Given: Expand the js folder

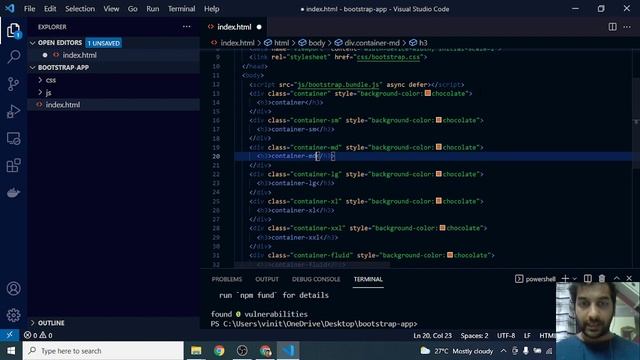Looking at the screenshot, I should click(40, 93).
